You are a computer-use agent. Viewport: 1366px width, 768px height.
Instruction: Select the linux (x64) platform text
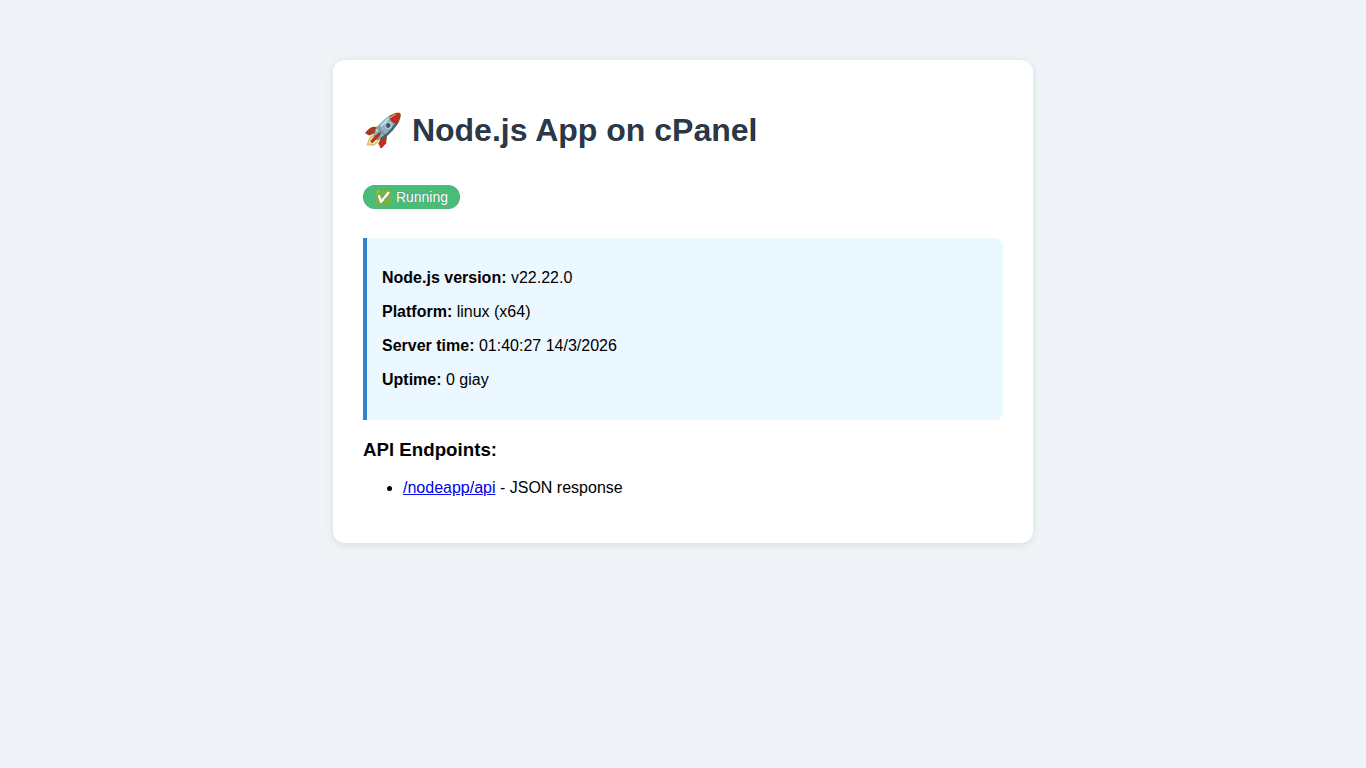pyautogui.click(x=493, y=311)
